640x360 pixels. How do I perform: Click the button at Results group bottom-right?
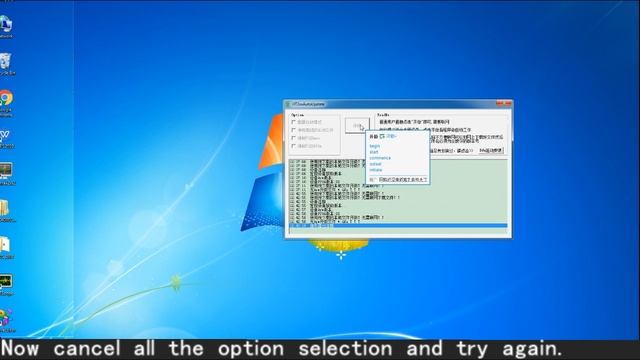[x=491, y=151]
